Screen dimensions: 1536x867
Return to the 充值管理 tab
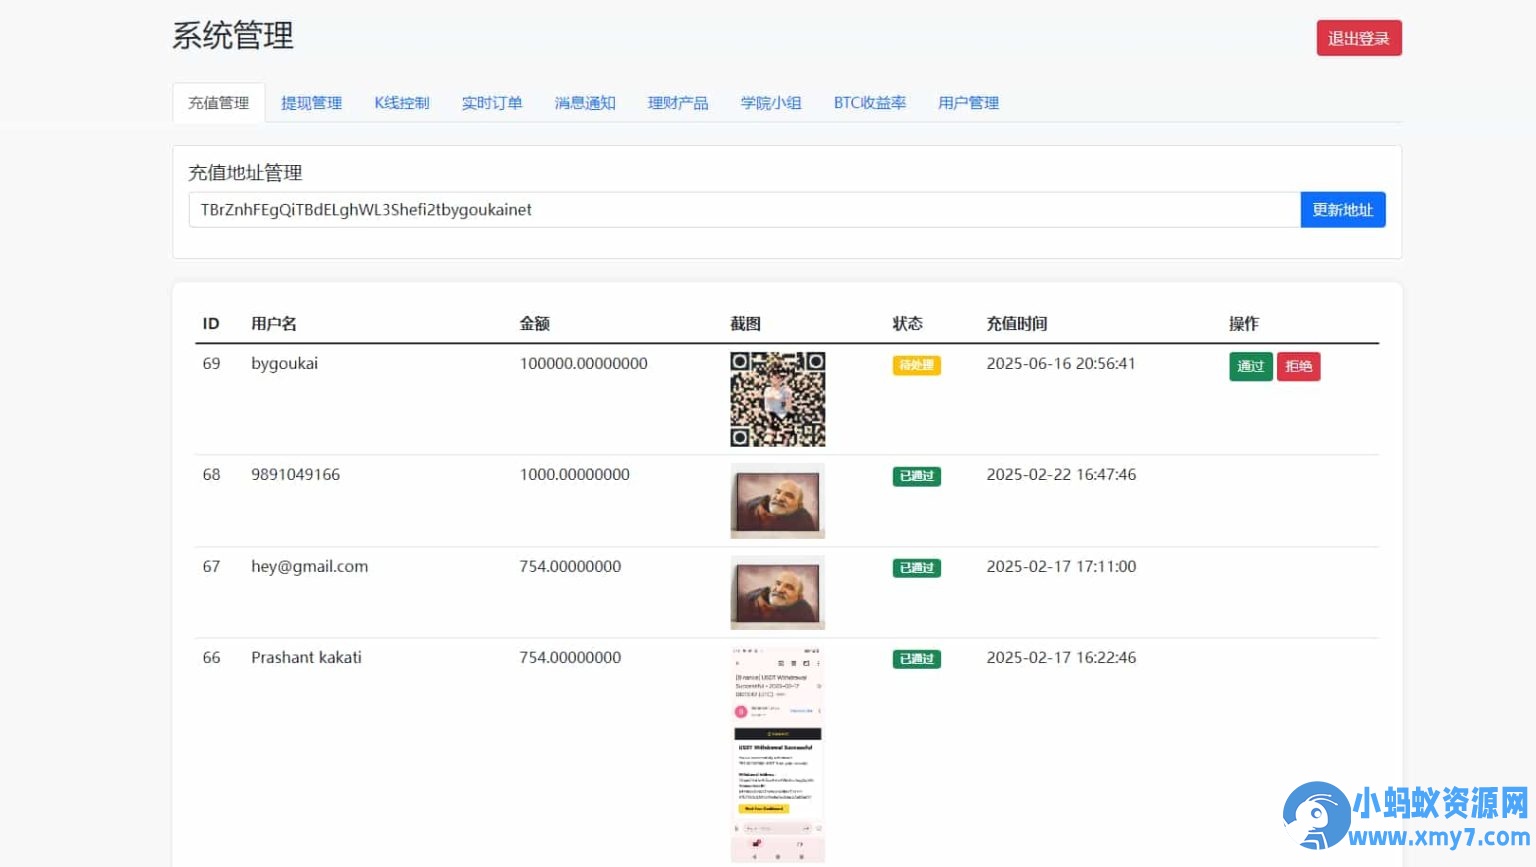pos(218,102)
